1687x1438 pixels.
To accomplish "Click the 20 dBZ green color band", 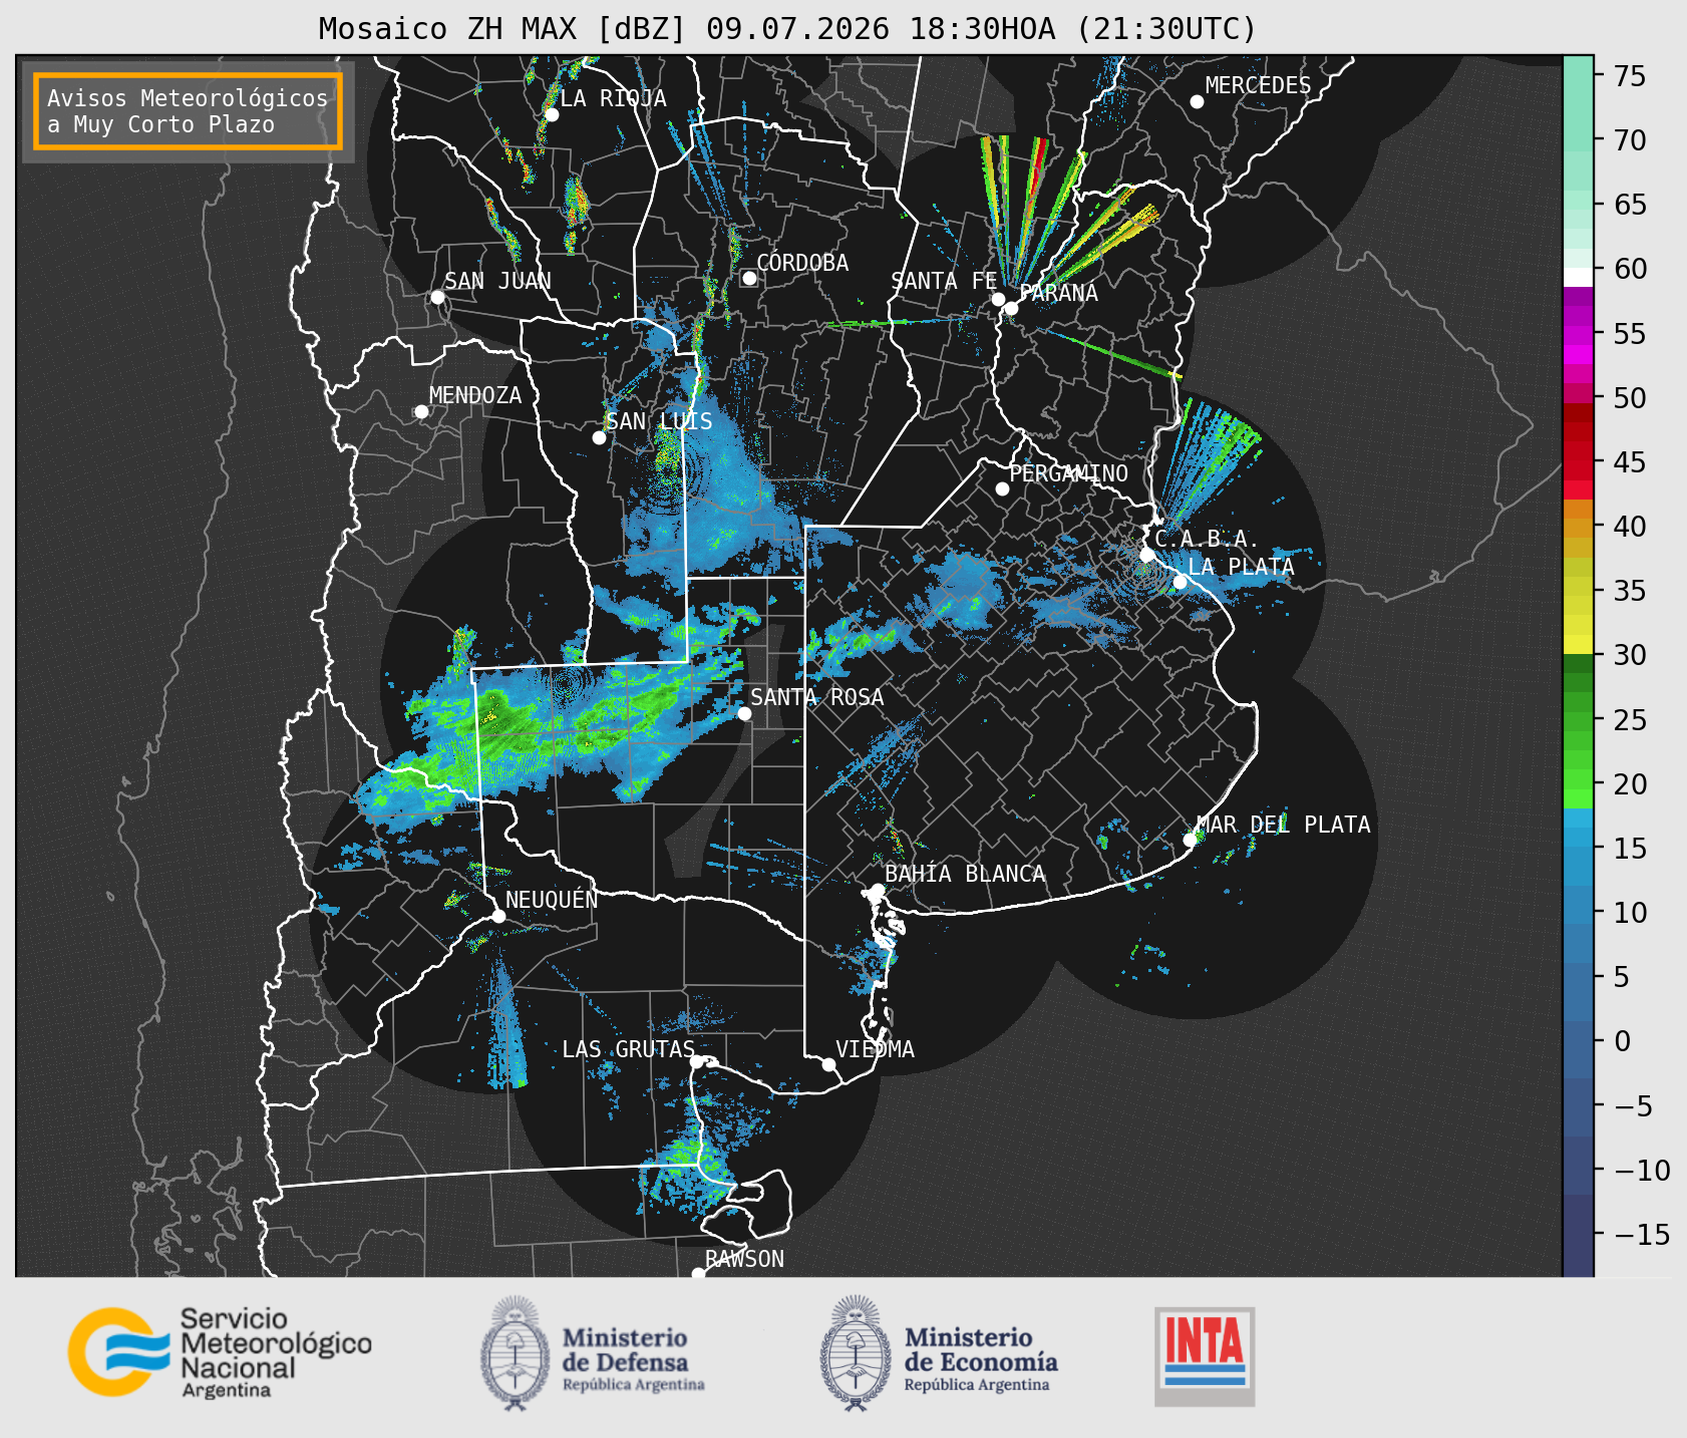I will coord(1578,785).
